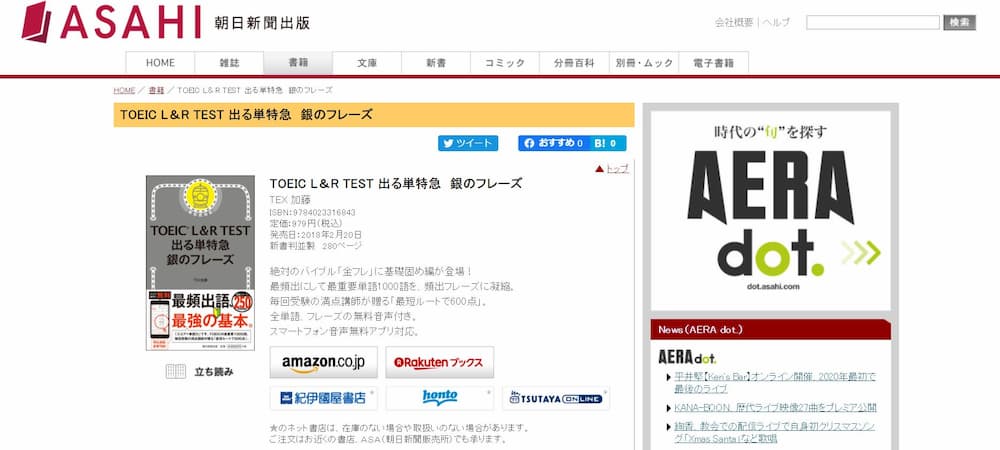This screenshot has width=1000, height=450.
Task: Open the KANA-BOON ライブ映像 news article
Action: coord(775,407)
